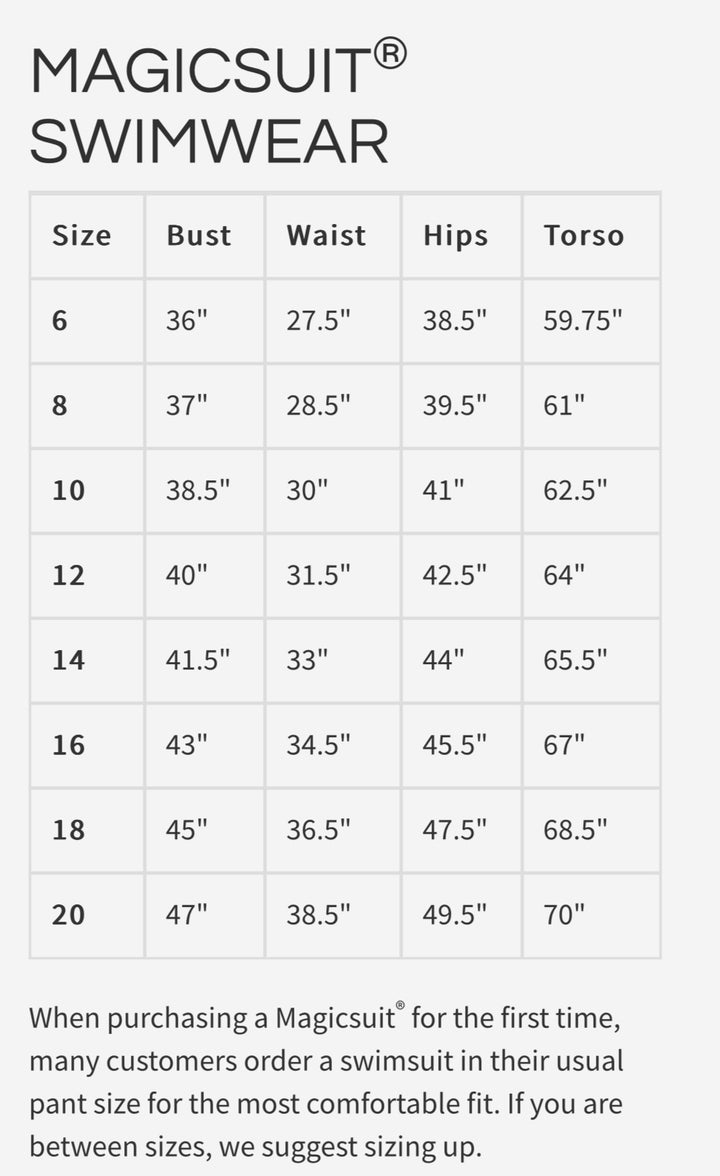Click the size 12 row label
This screenshot has height=1176, width=720.
point(69,576)
